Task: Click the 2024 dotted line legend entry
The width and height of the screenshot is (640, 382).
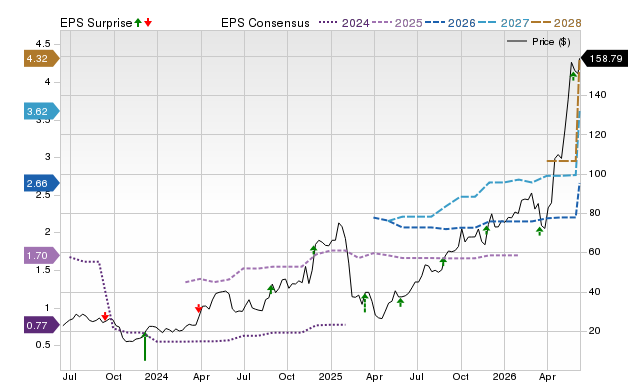Action: 344,23
